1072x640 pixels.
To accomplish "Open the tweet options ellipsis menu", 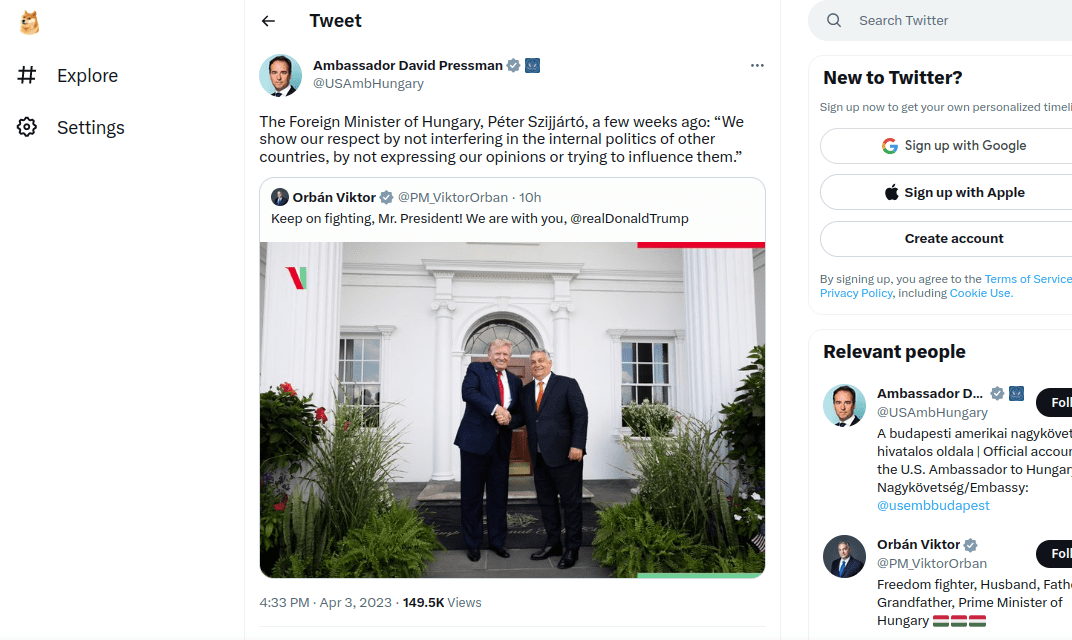I will pyautogui.click(x=757, y=65).
